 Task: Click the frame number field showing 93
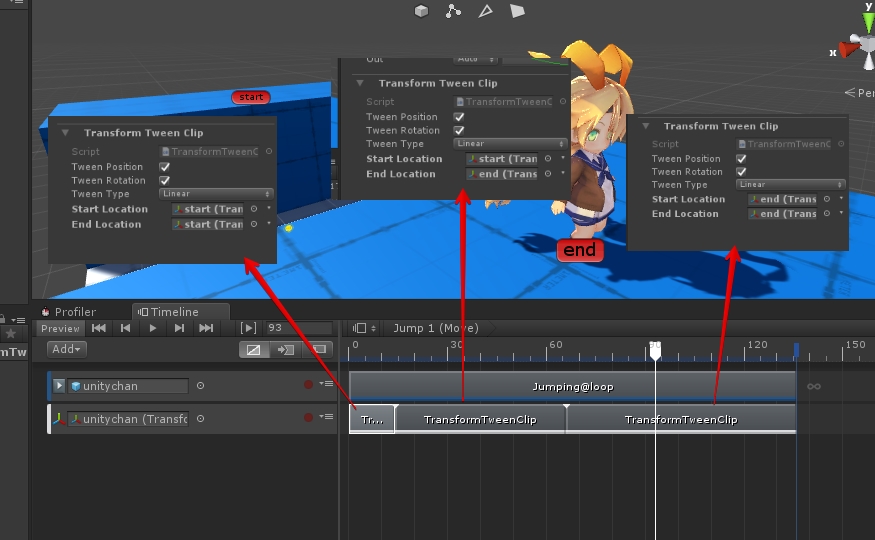click(x=299, y=328)
